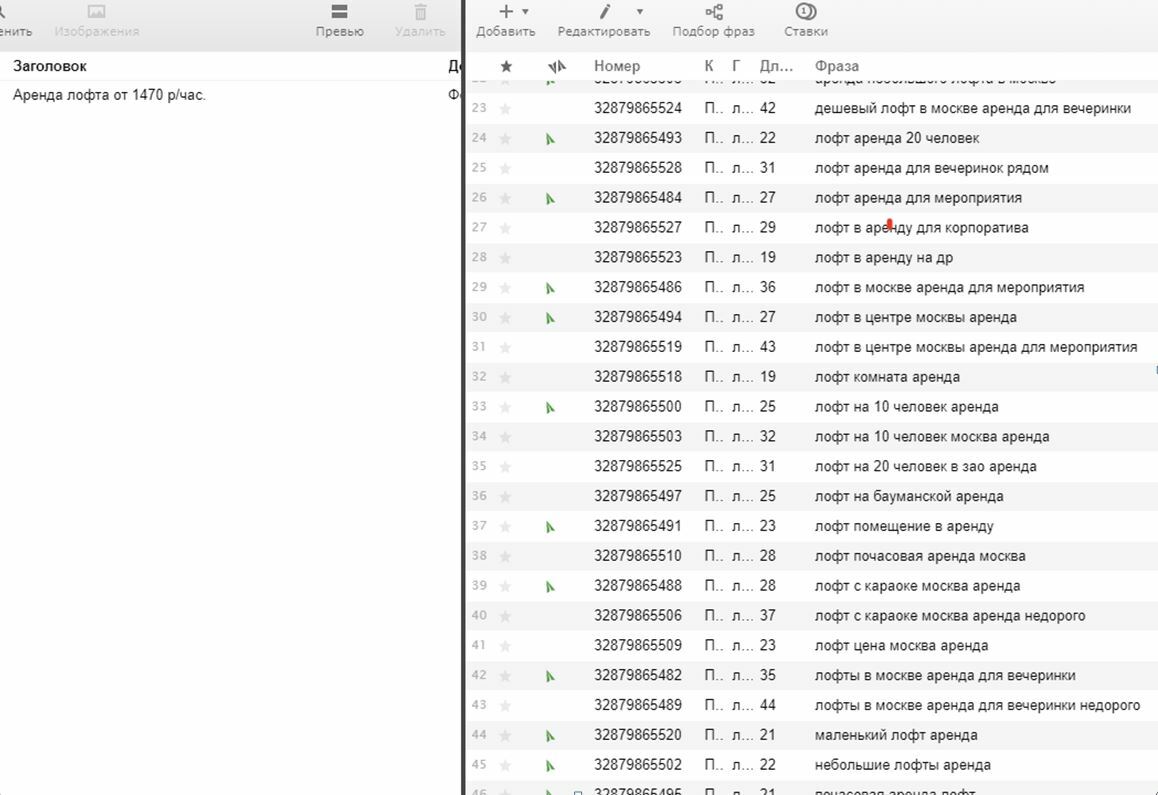1158x795 pixels.
Task: Select phrase 'лофт на бауманской аренда'
Action: 909,497
